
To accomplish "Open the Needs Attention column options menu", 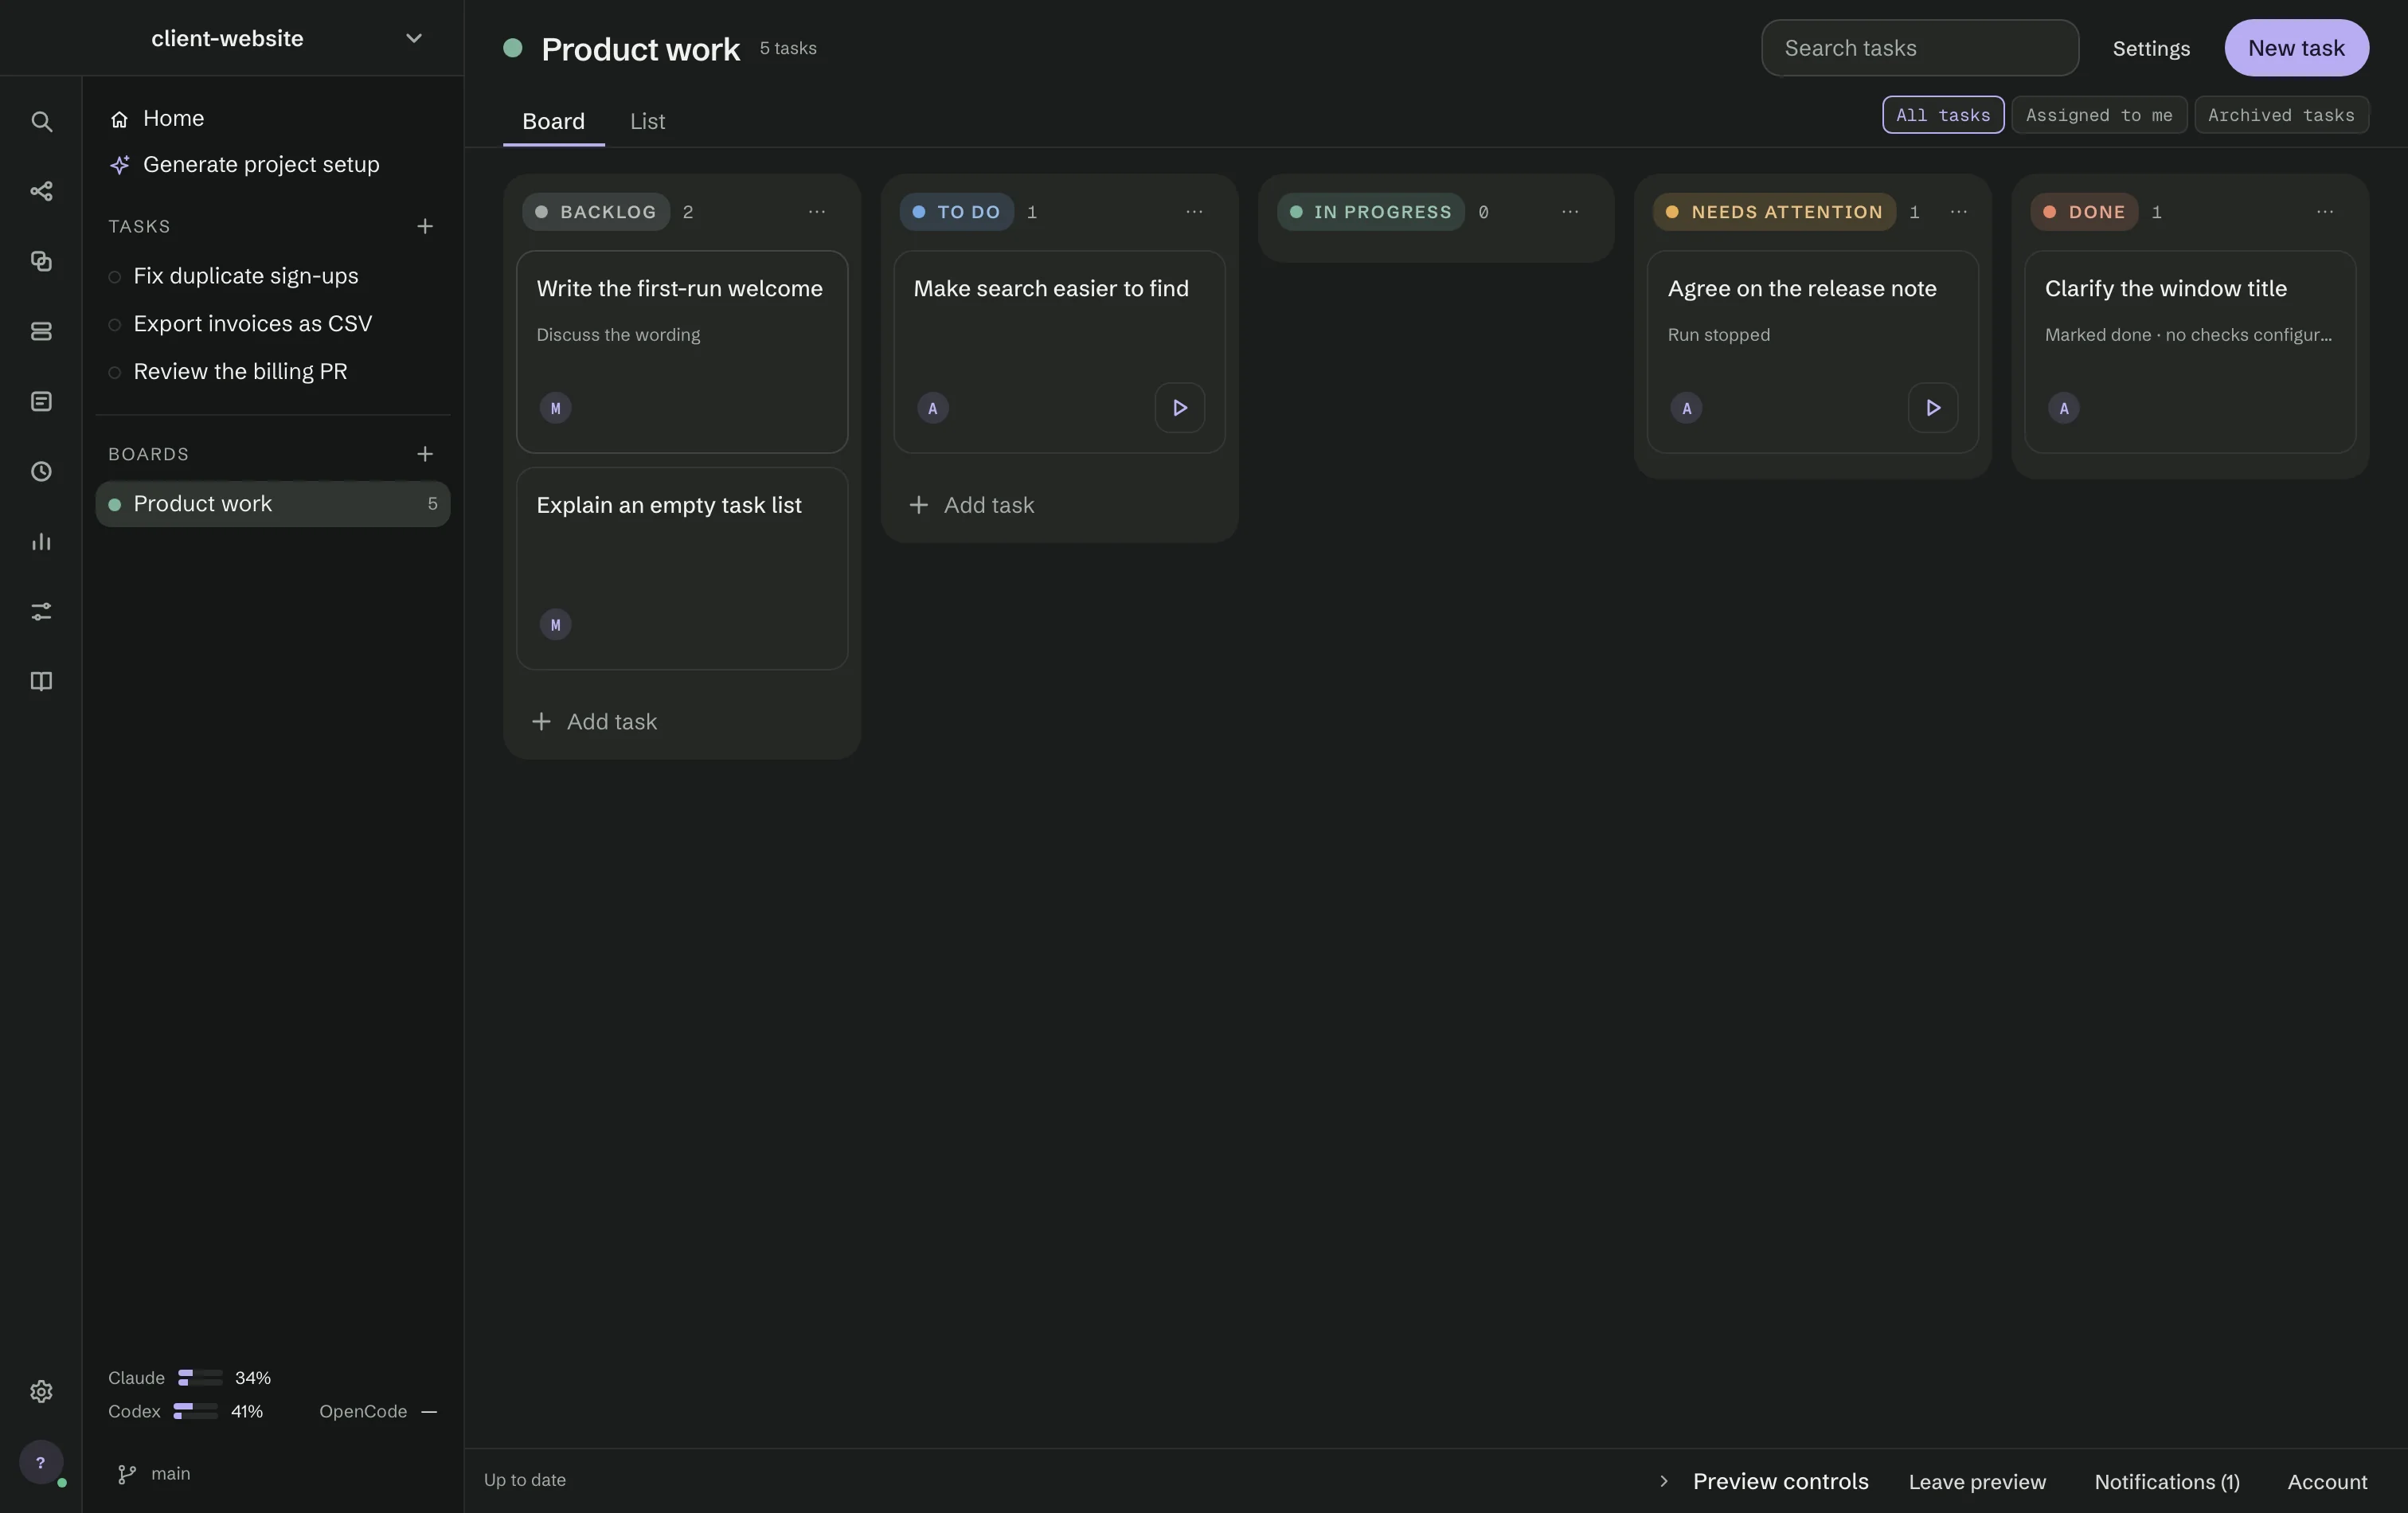I will [x=1958, y=212].
